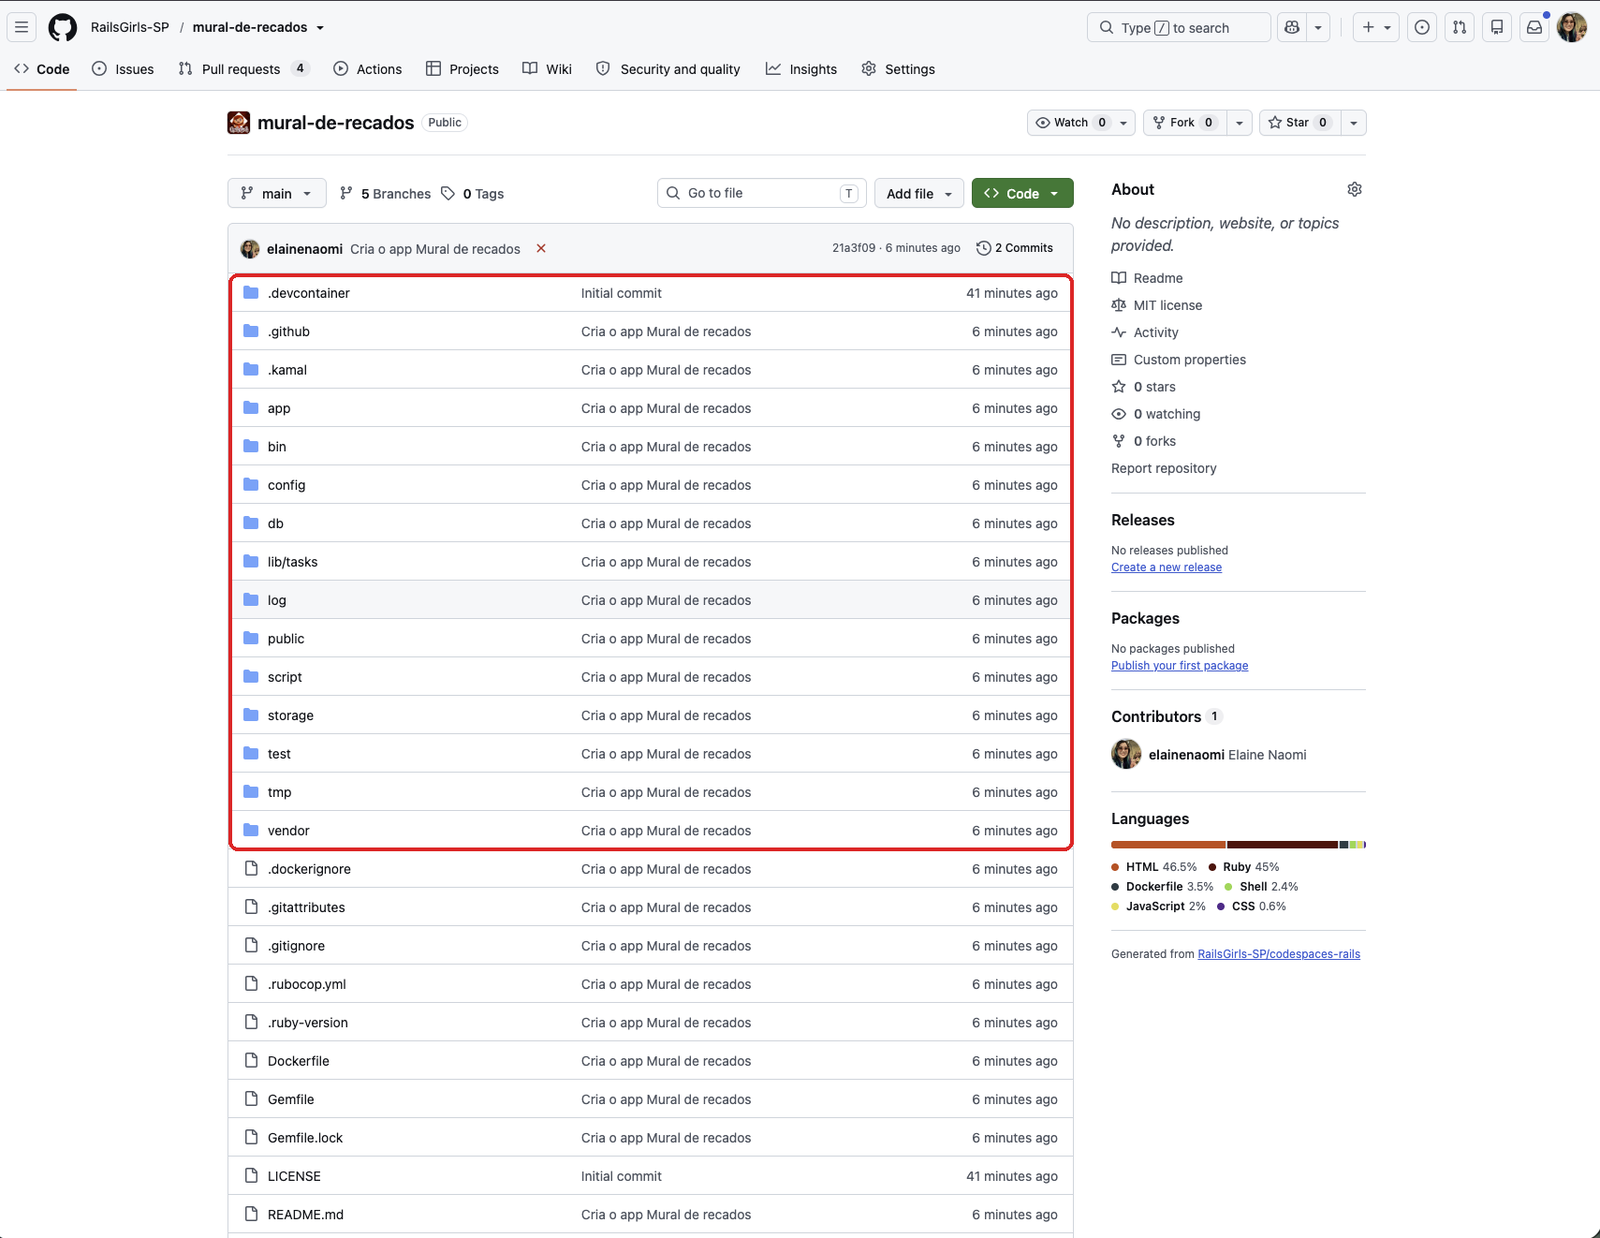
Task: Expand the Add file dropdown
Action: (919, 193)
